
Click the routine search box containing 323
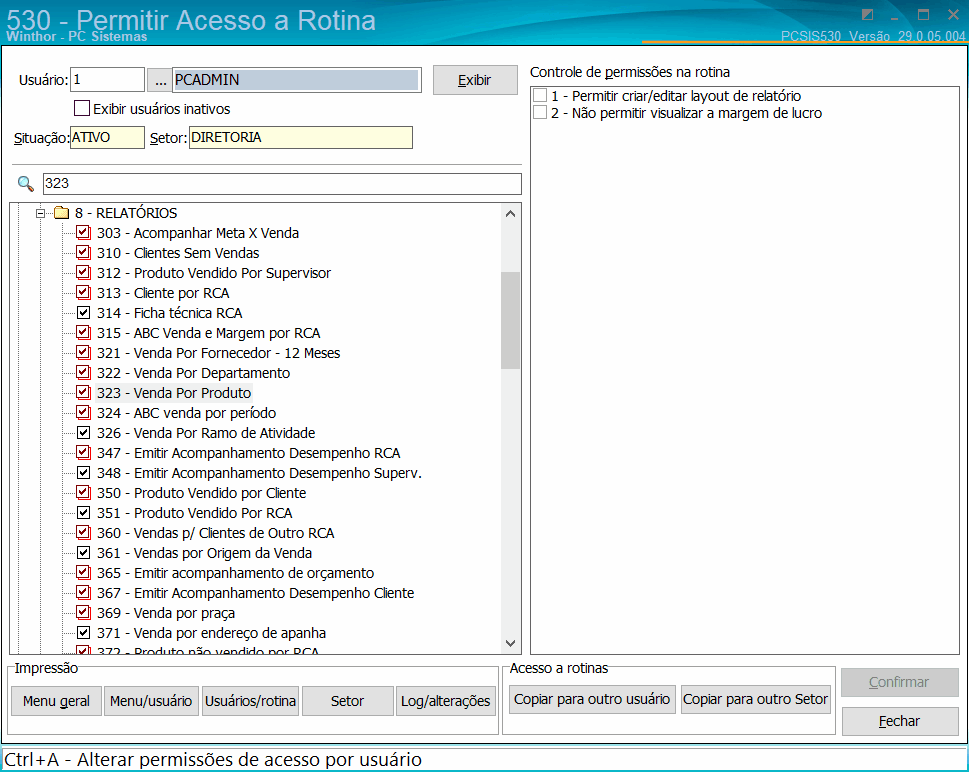(282, 184)
